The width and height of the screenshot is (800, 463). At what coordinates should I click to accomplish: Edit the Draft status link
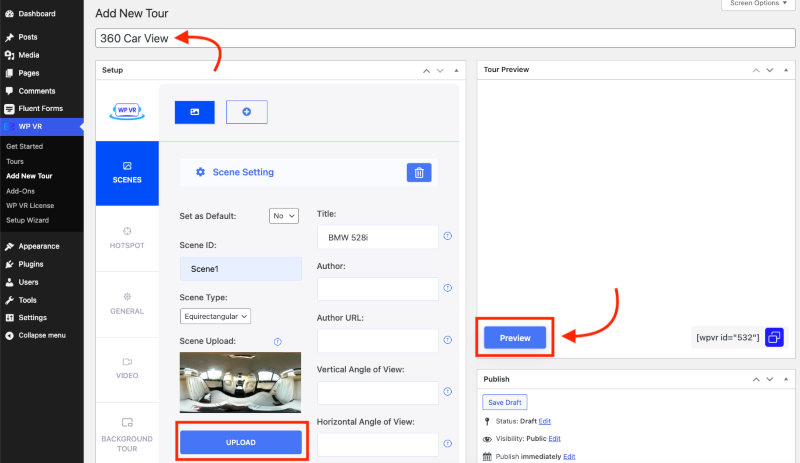coord(545,421)
